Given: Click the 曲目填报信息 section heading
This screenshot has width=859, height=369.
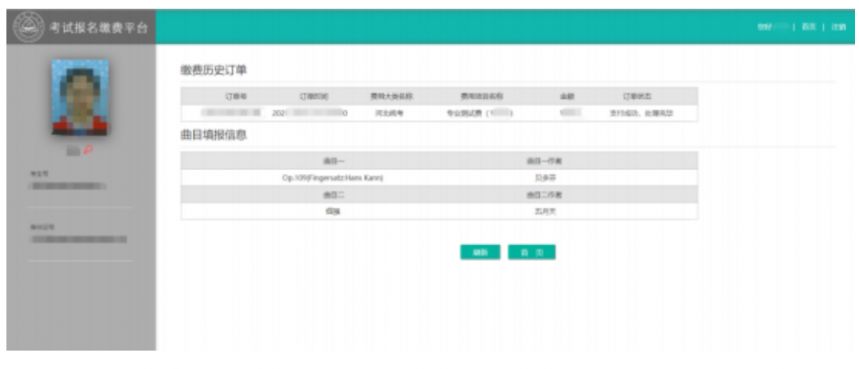Looking at the screenshot, I should coord(214,135).
